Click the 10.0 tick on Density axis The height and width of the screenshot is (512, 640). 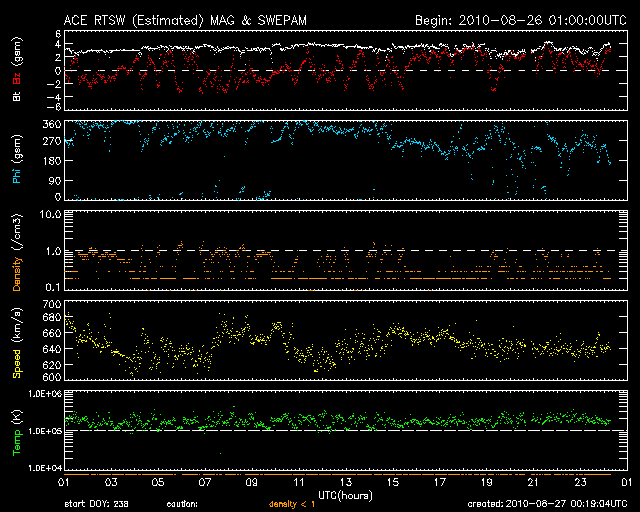(x=47, y=214)
